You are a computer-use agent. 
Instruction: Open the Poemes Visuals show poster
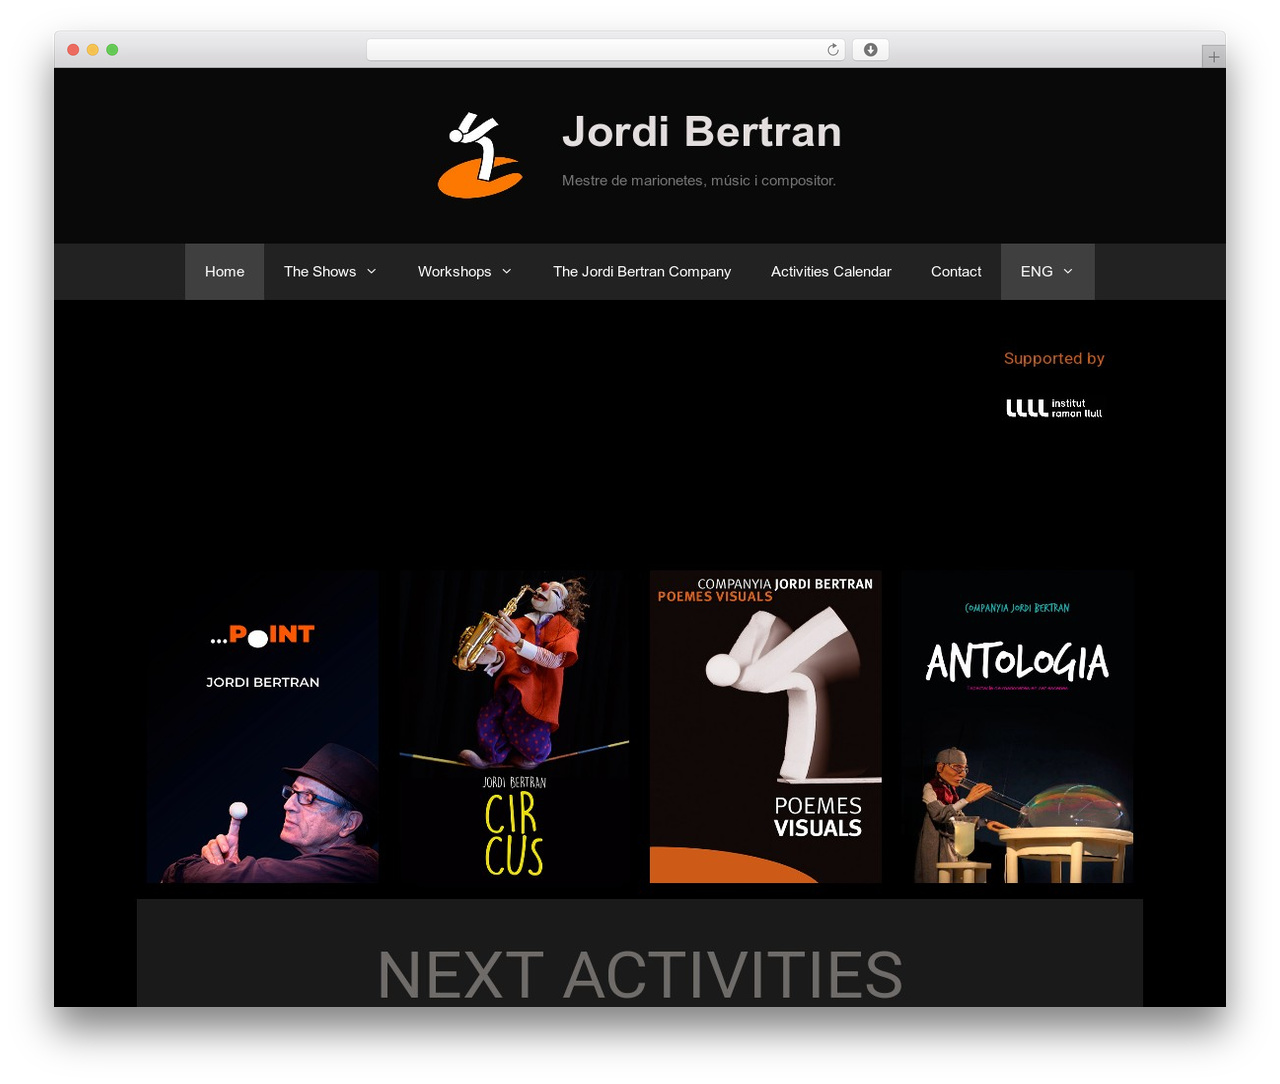[x=766, y=727]
